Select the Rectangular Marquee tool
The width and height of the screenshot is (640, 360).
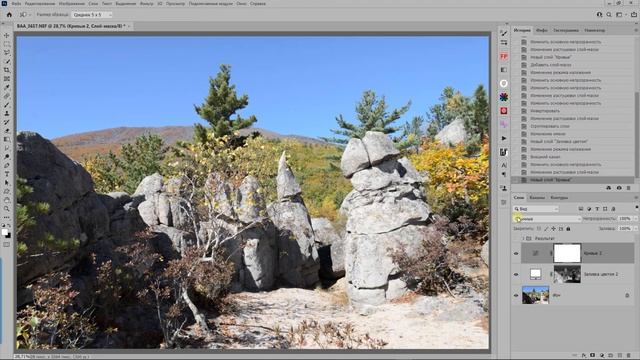coord(7,44)
